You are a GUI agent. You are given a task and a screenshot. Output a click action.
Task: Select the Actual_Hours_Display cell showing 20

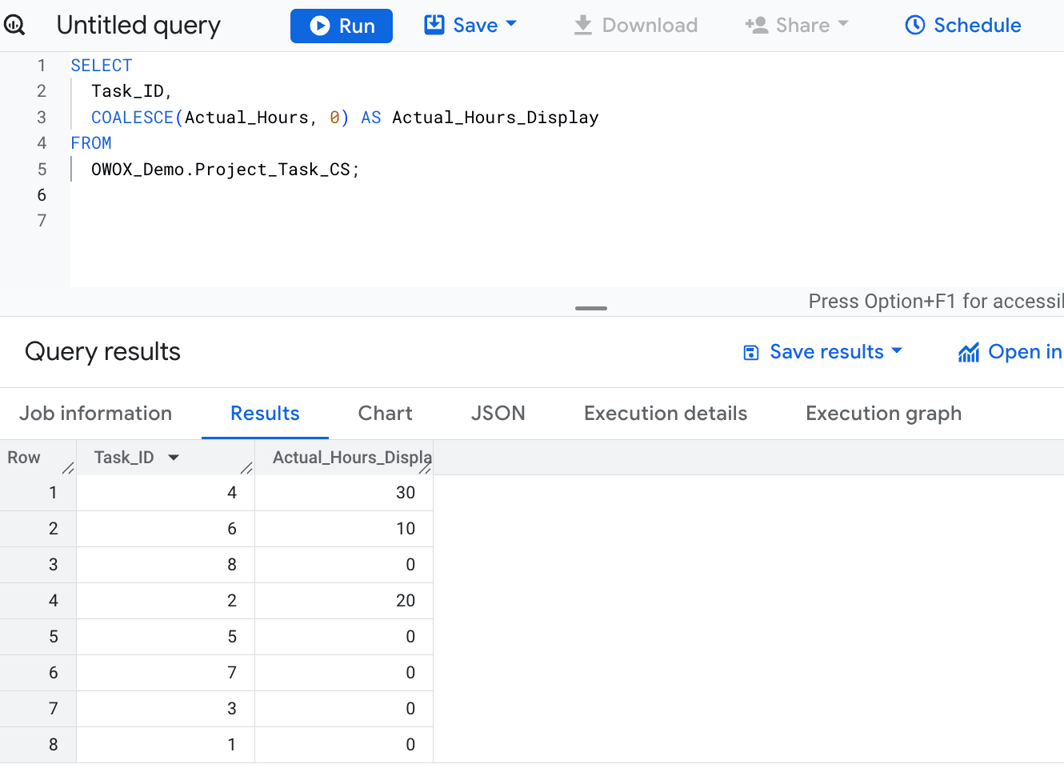[x=344, y=600]
